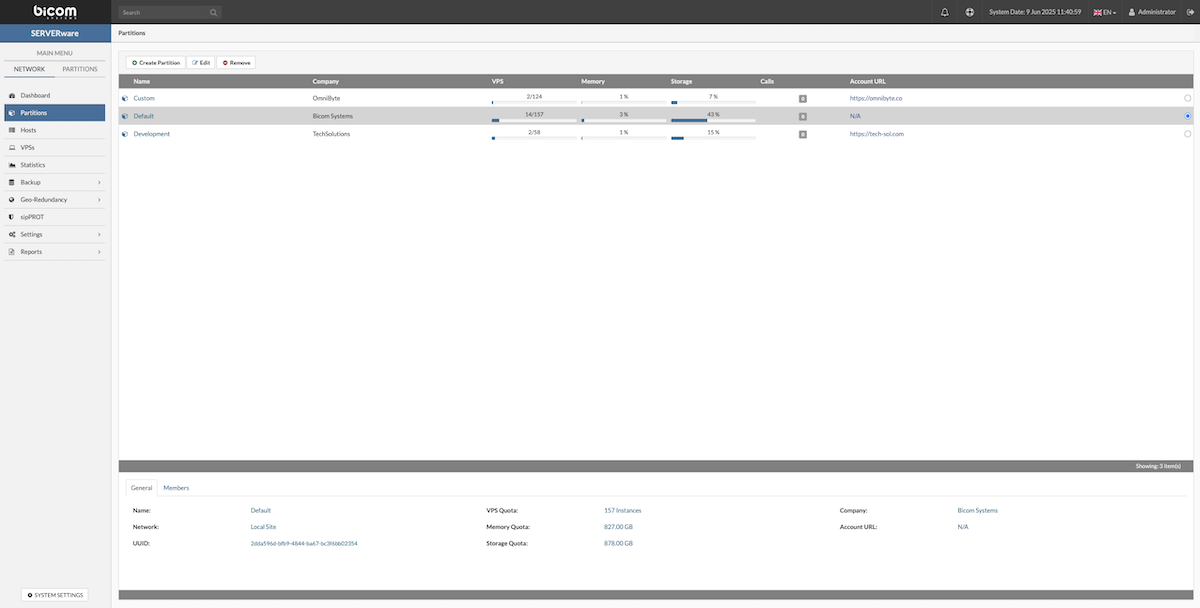Click the Default partition storage usage bar
Viewport: 1200px width, 608px height.
point(713,121)
